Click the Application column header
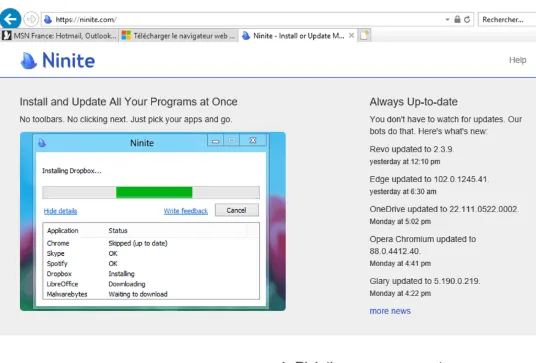Screen dimensions: 536x363 pyautogui.click(x=63, y=231)
